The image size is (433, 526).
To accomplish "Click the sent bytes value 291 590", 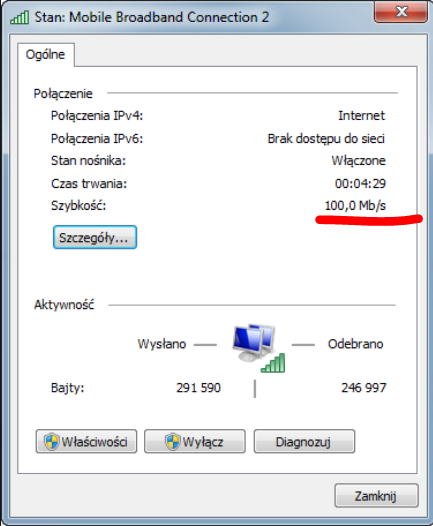I will pyautogui.click(x=199, y=388).
